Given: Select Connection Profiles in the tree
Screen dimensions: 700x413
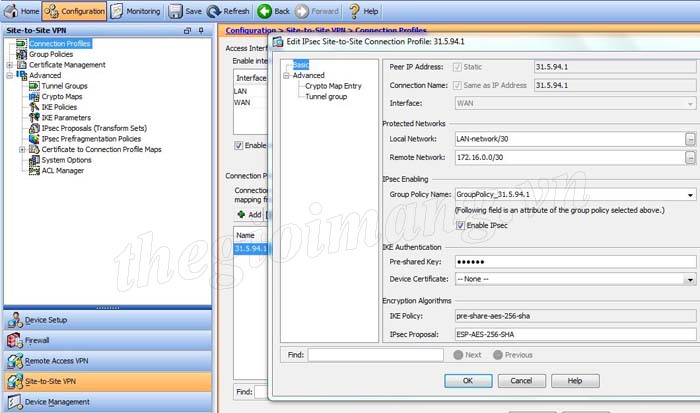Looking at the screenshot, I should point(60,43).
